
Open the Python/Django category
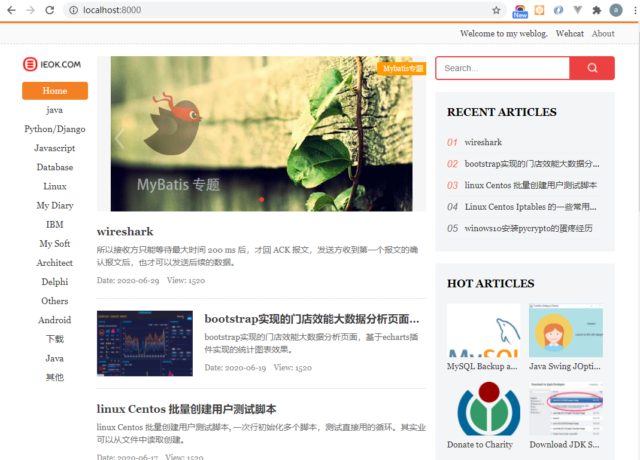coord(55,129)
